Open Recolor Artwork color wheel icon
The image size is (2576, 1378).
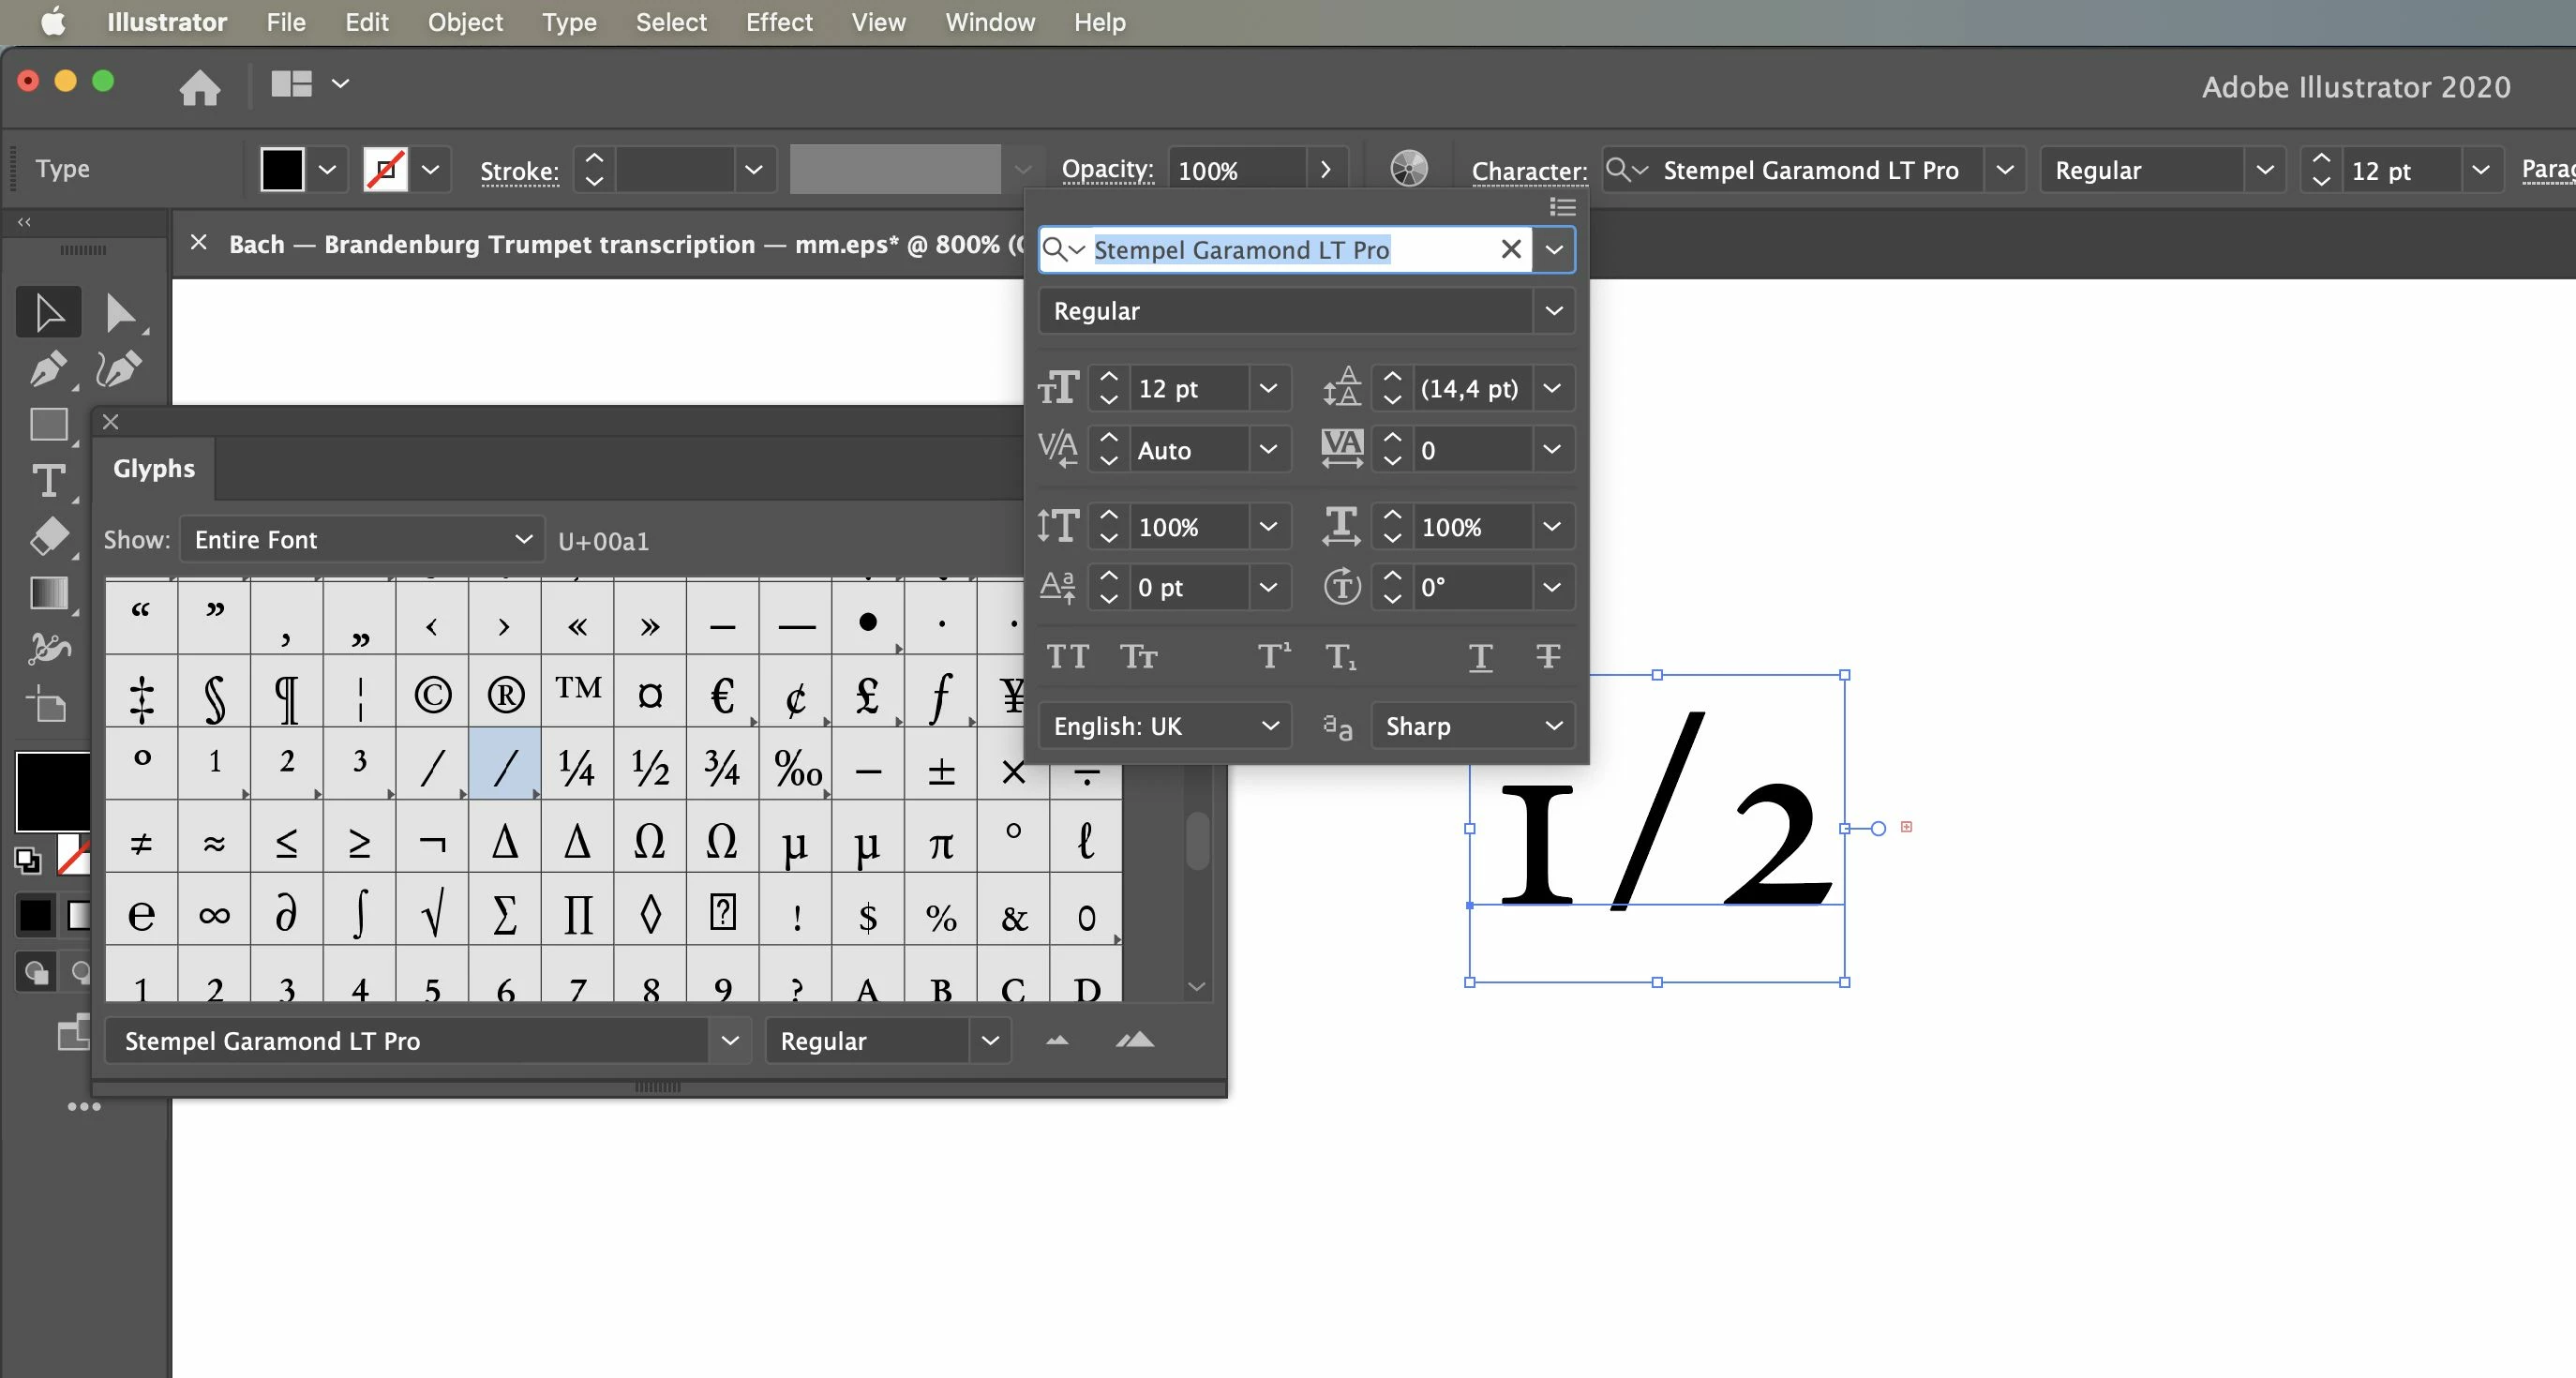[1408, 169]
